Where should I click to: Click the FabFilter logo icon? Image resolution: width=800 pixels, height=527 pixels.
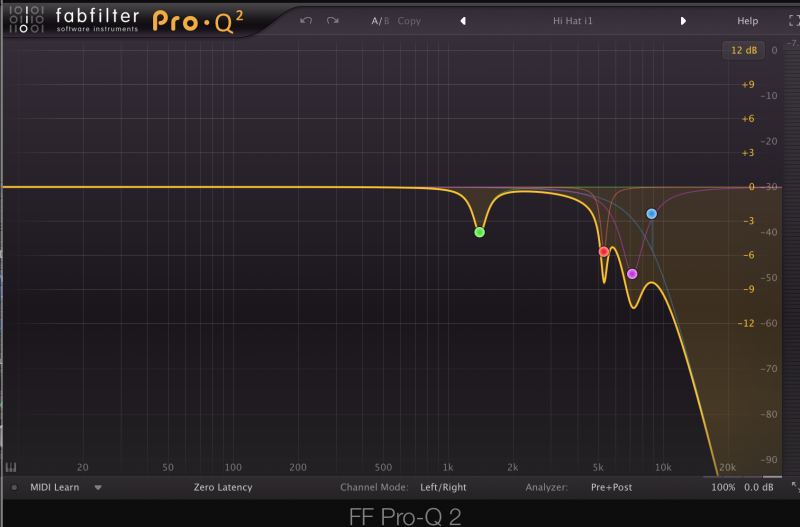[27, 20]
